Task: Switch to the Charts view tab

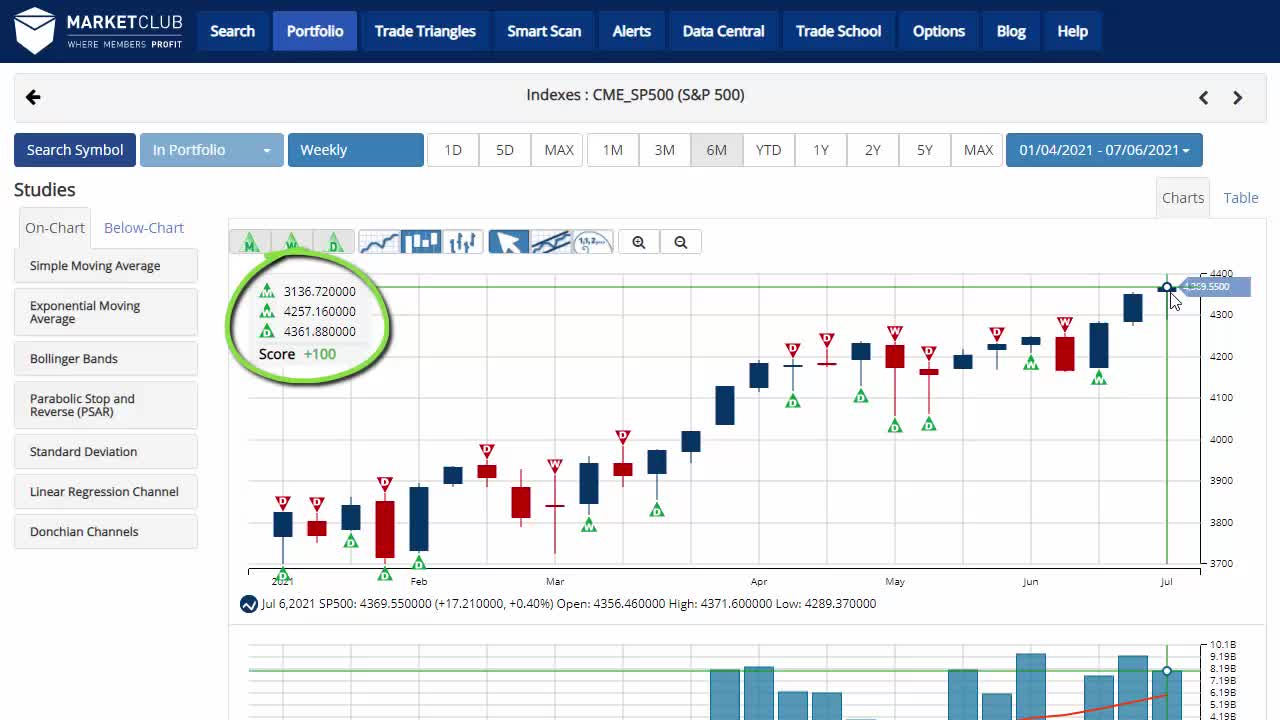Action: coord(1183,198)
